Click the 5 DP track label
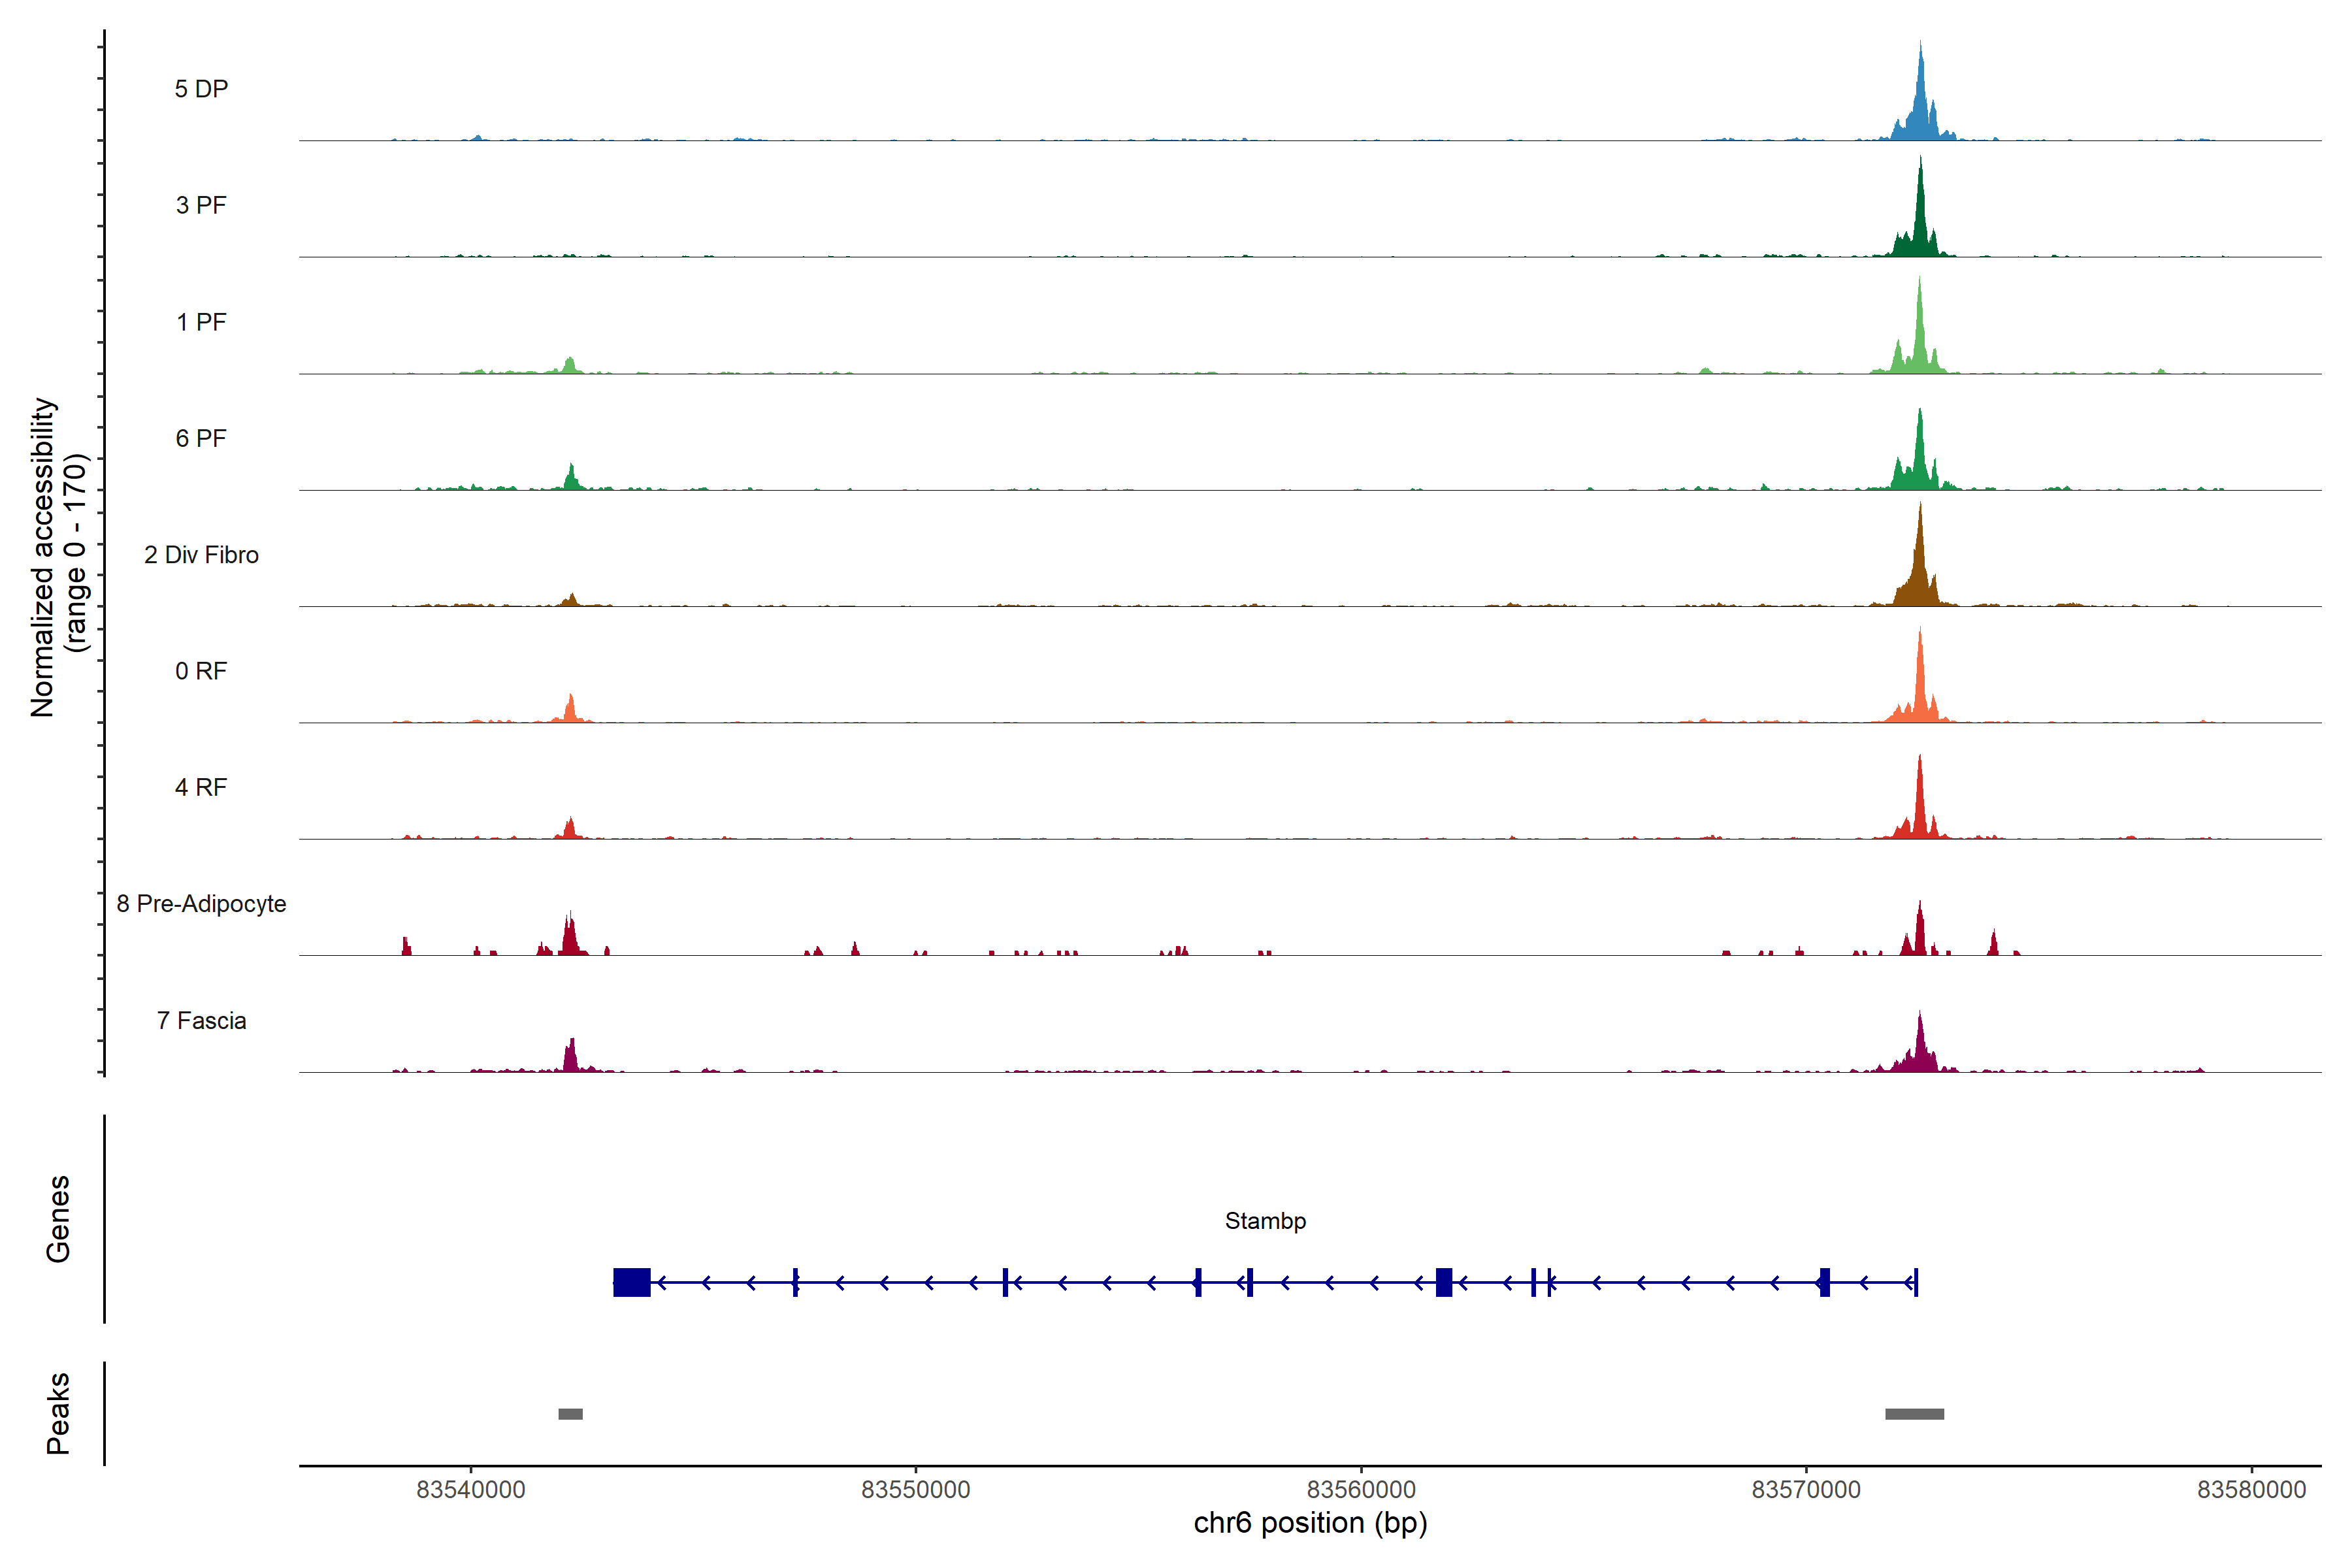This screenshot has height=1568, width=2352. click(x=201, y=89)
